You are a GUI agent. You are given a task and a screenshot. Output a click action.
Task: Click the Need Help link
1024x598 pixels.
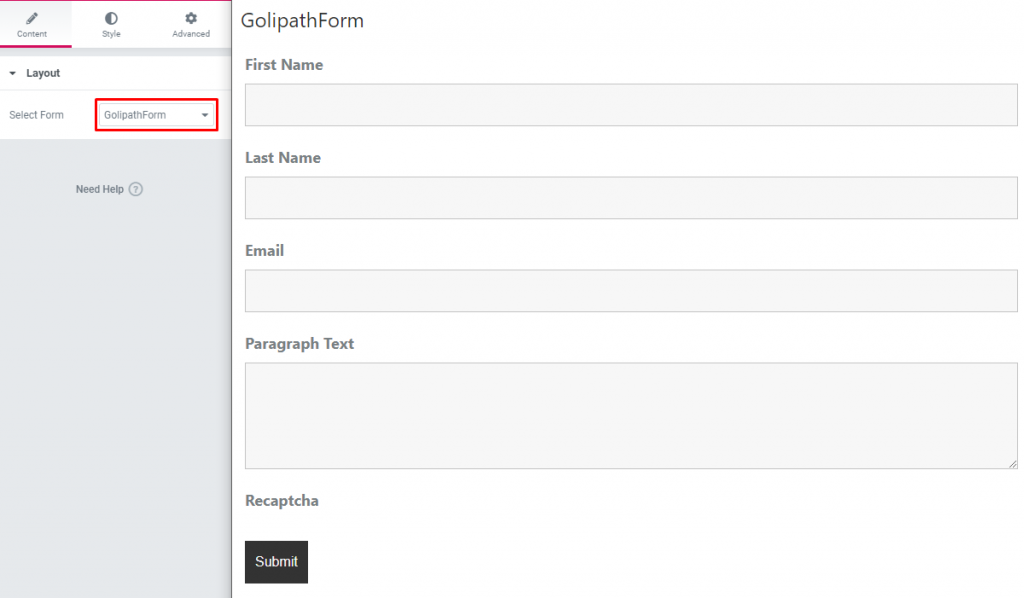tap(99, 189)
